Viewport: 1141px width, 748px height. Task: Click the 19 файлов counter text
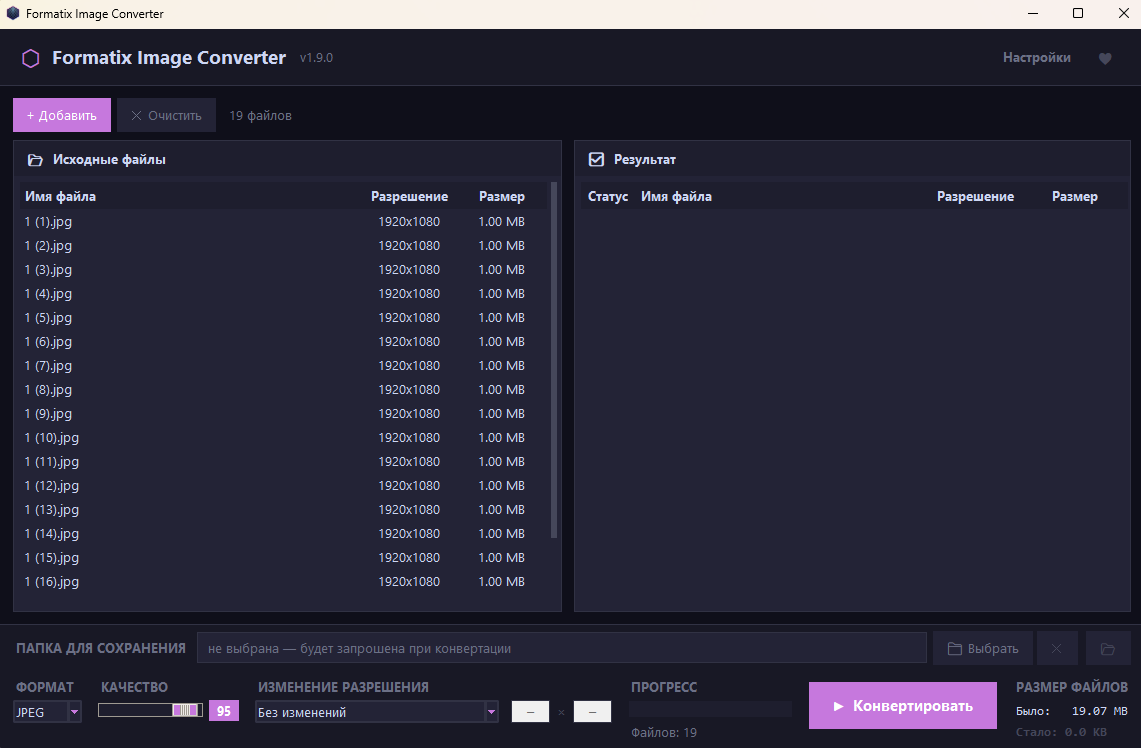click(x=261, y=116)
